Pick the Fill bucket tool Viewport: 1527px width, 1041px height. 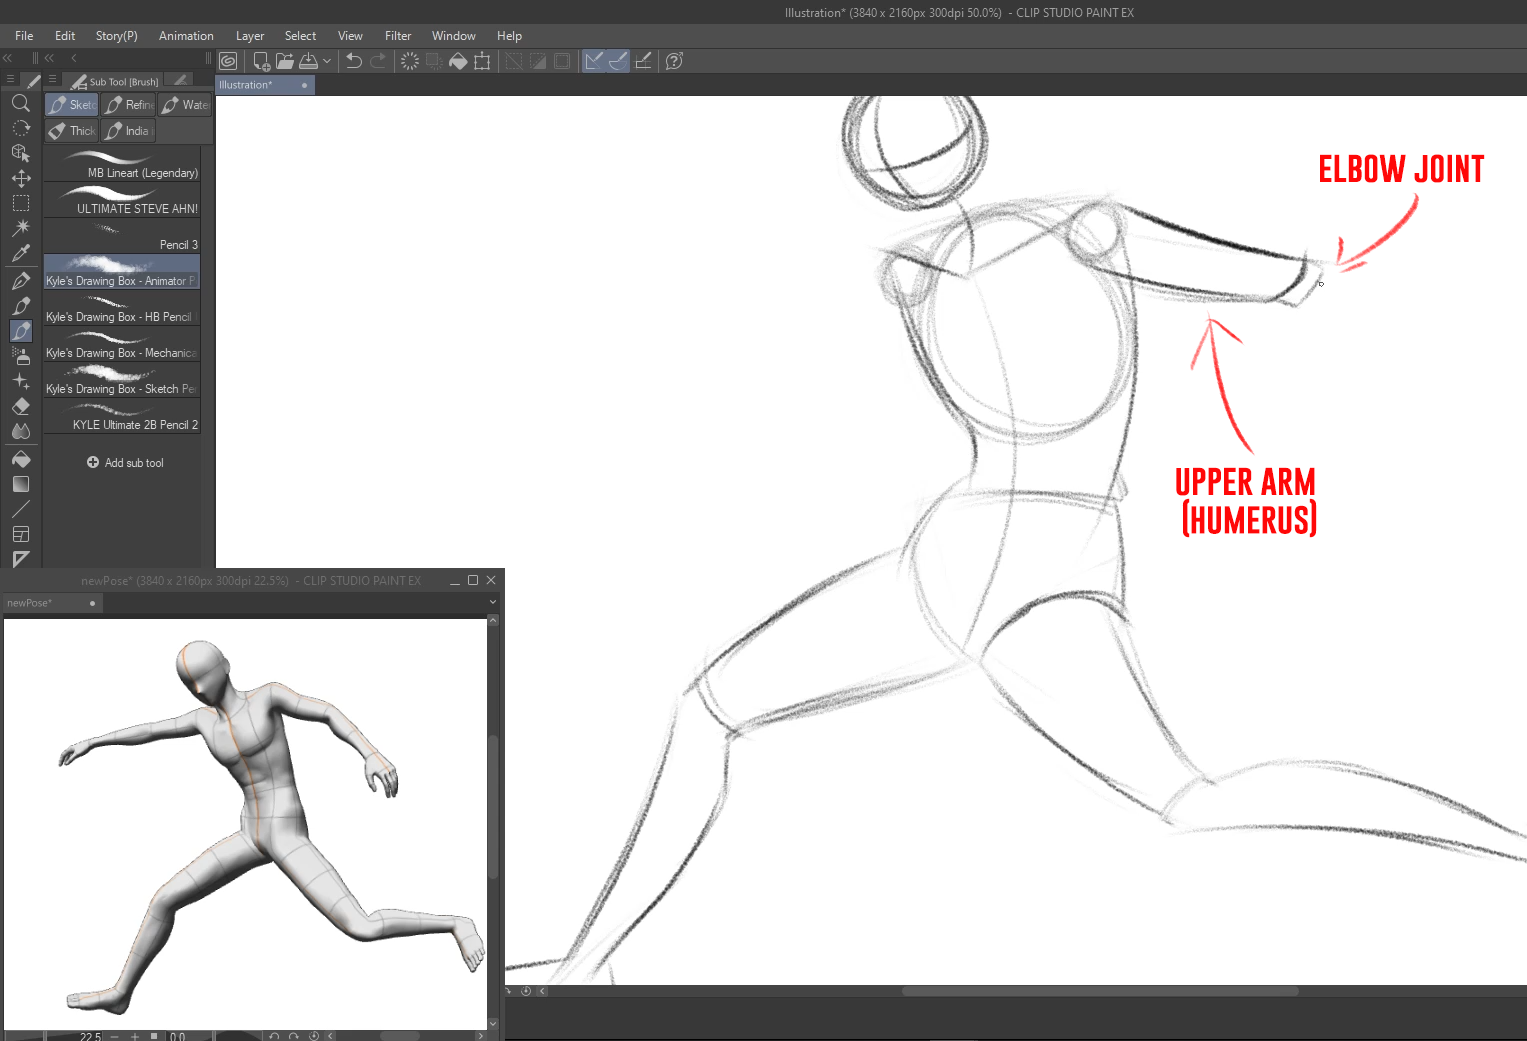click(x=20, y=459)
